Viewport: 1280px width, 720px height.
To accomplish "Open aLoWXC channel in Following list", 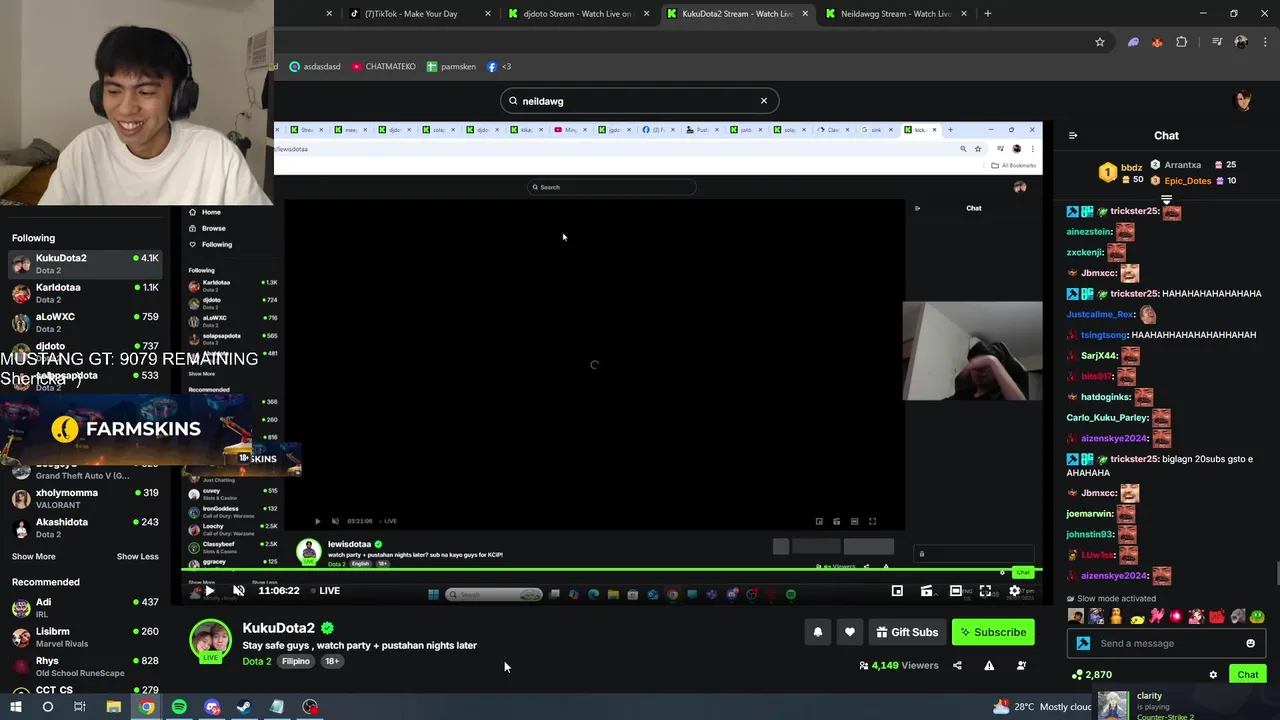I will click(85, 323).
